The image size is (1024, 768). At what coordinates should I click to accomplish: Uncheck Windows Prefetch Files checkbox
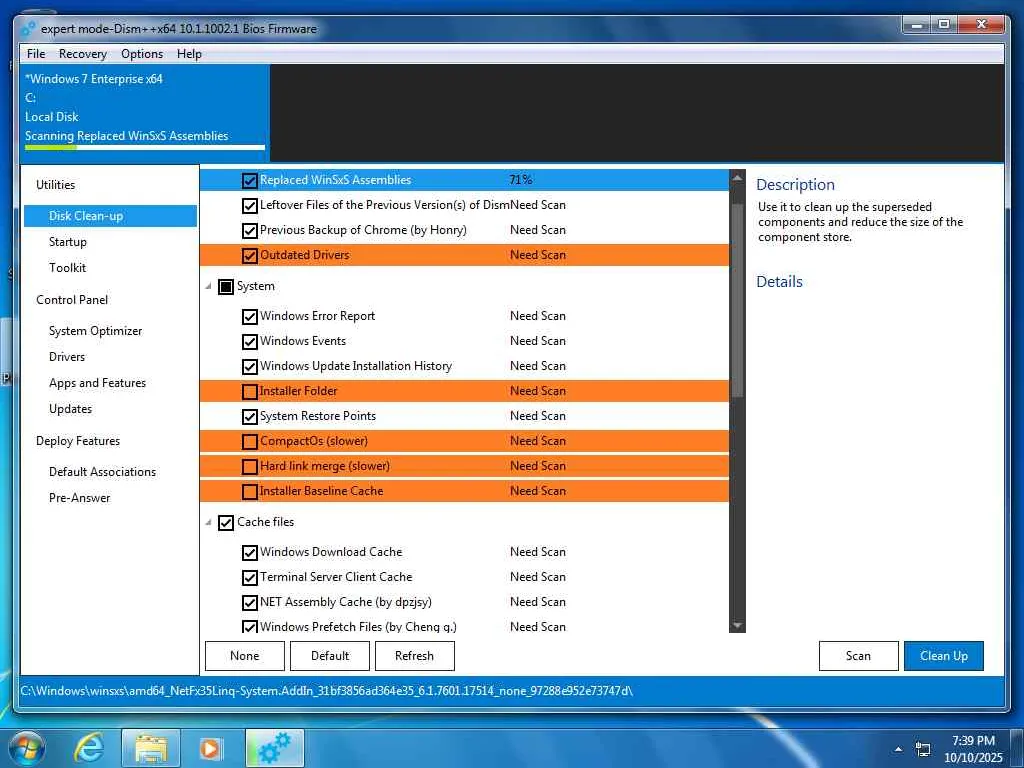(x=249, y=627)
